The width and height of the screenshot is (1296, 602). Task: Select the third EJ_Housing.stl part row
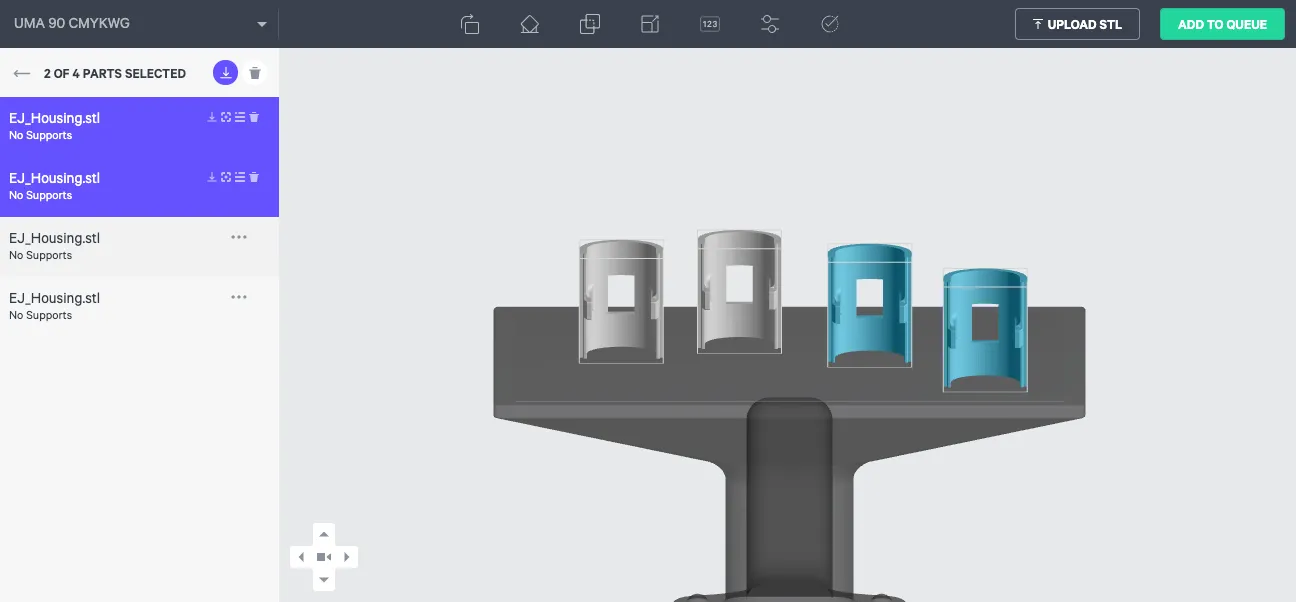click(x=139, y=247)
